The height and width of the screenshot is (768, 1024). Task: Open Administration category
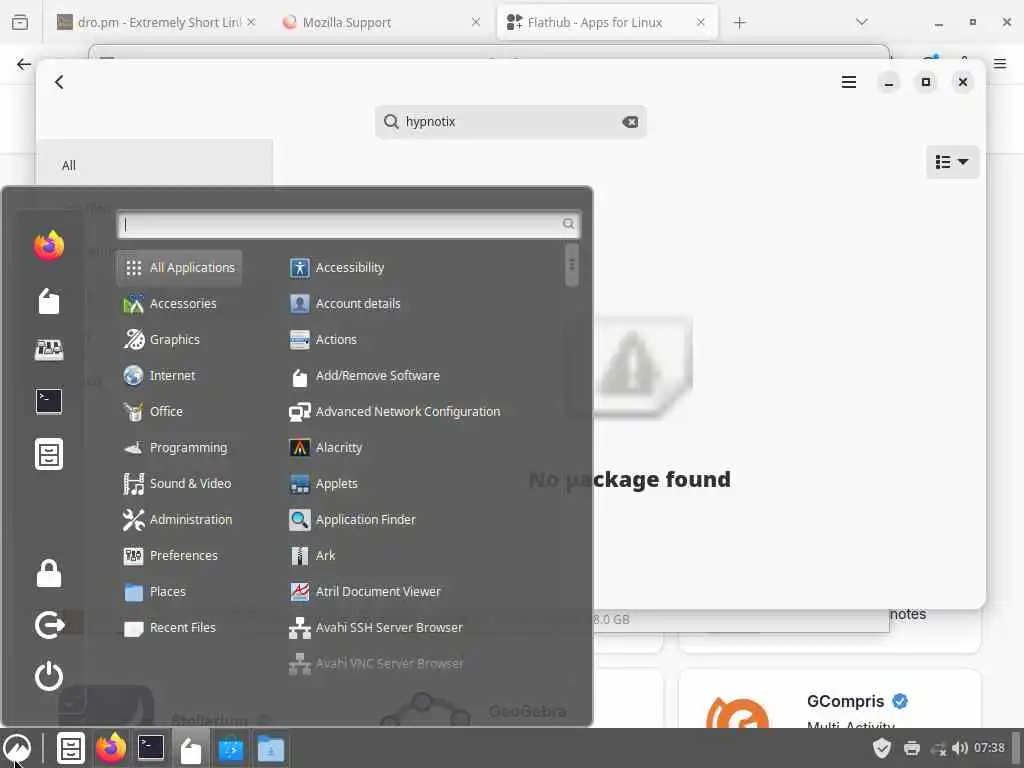(178, 519)
